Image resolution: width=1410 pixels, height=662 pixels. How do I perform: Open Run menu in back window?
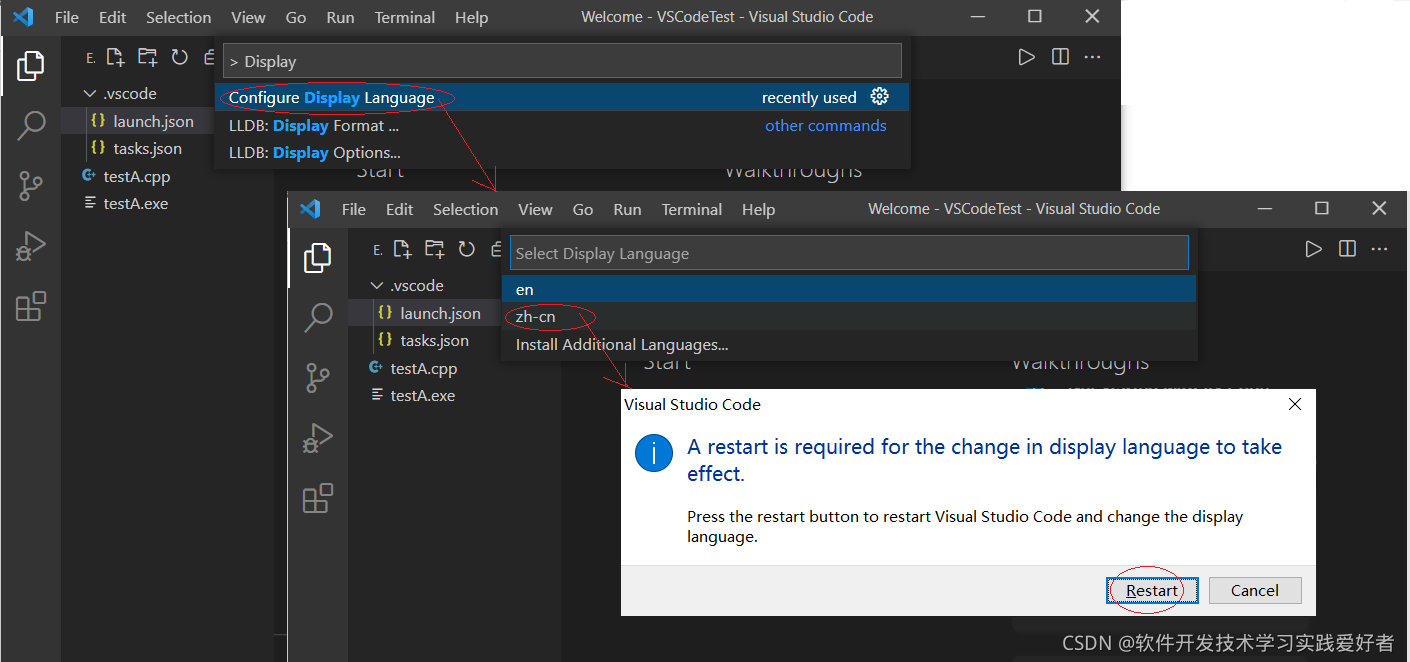click(340, 17)
